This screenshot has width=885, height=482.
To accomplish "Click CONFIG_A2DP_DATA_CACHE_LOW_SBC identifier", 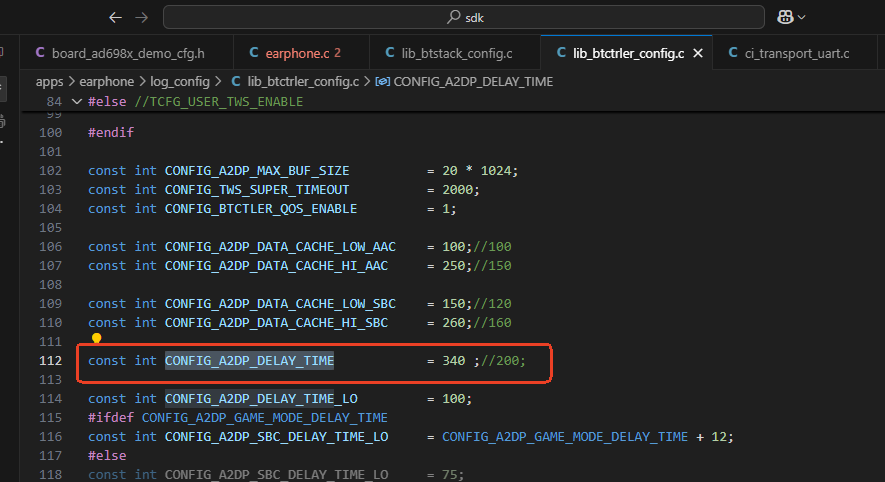I will tap(280, 304).
